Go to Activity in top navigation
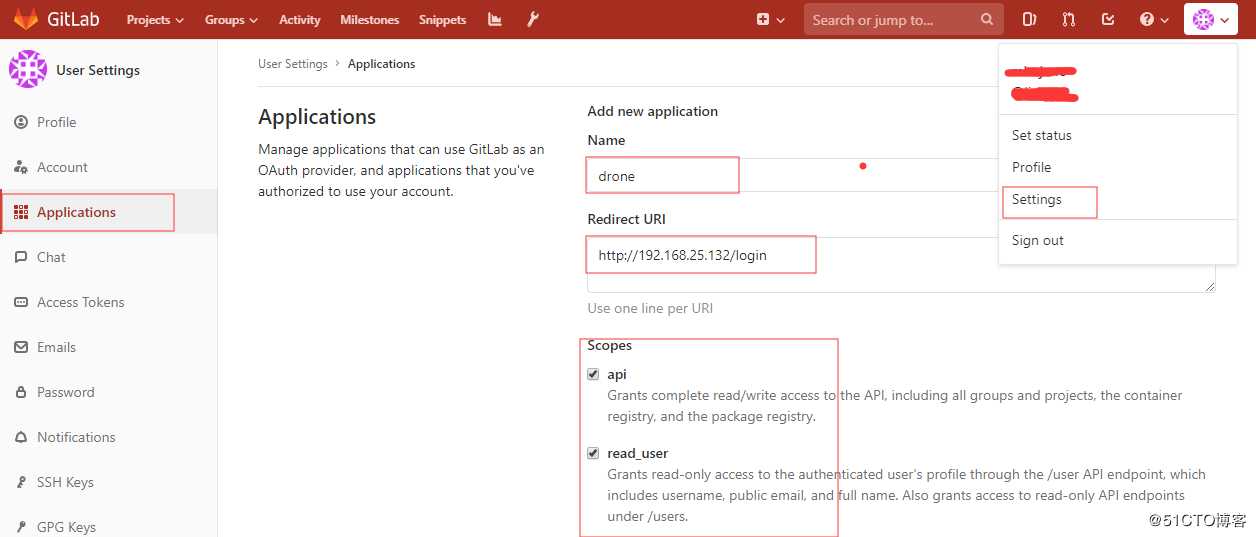This screenshot has height=537, width=1256. coord(300,19)
